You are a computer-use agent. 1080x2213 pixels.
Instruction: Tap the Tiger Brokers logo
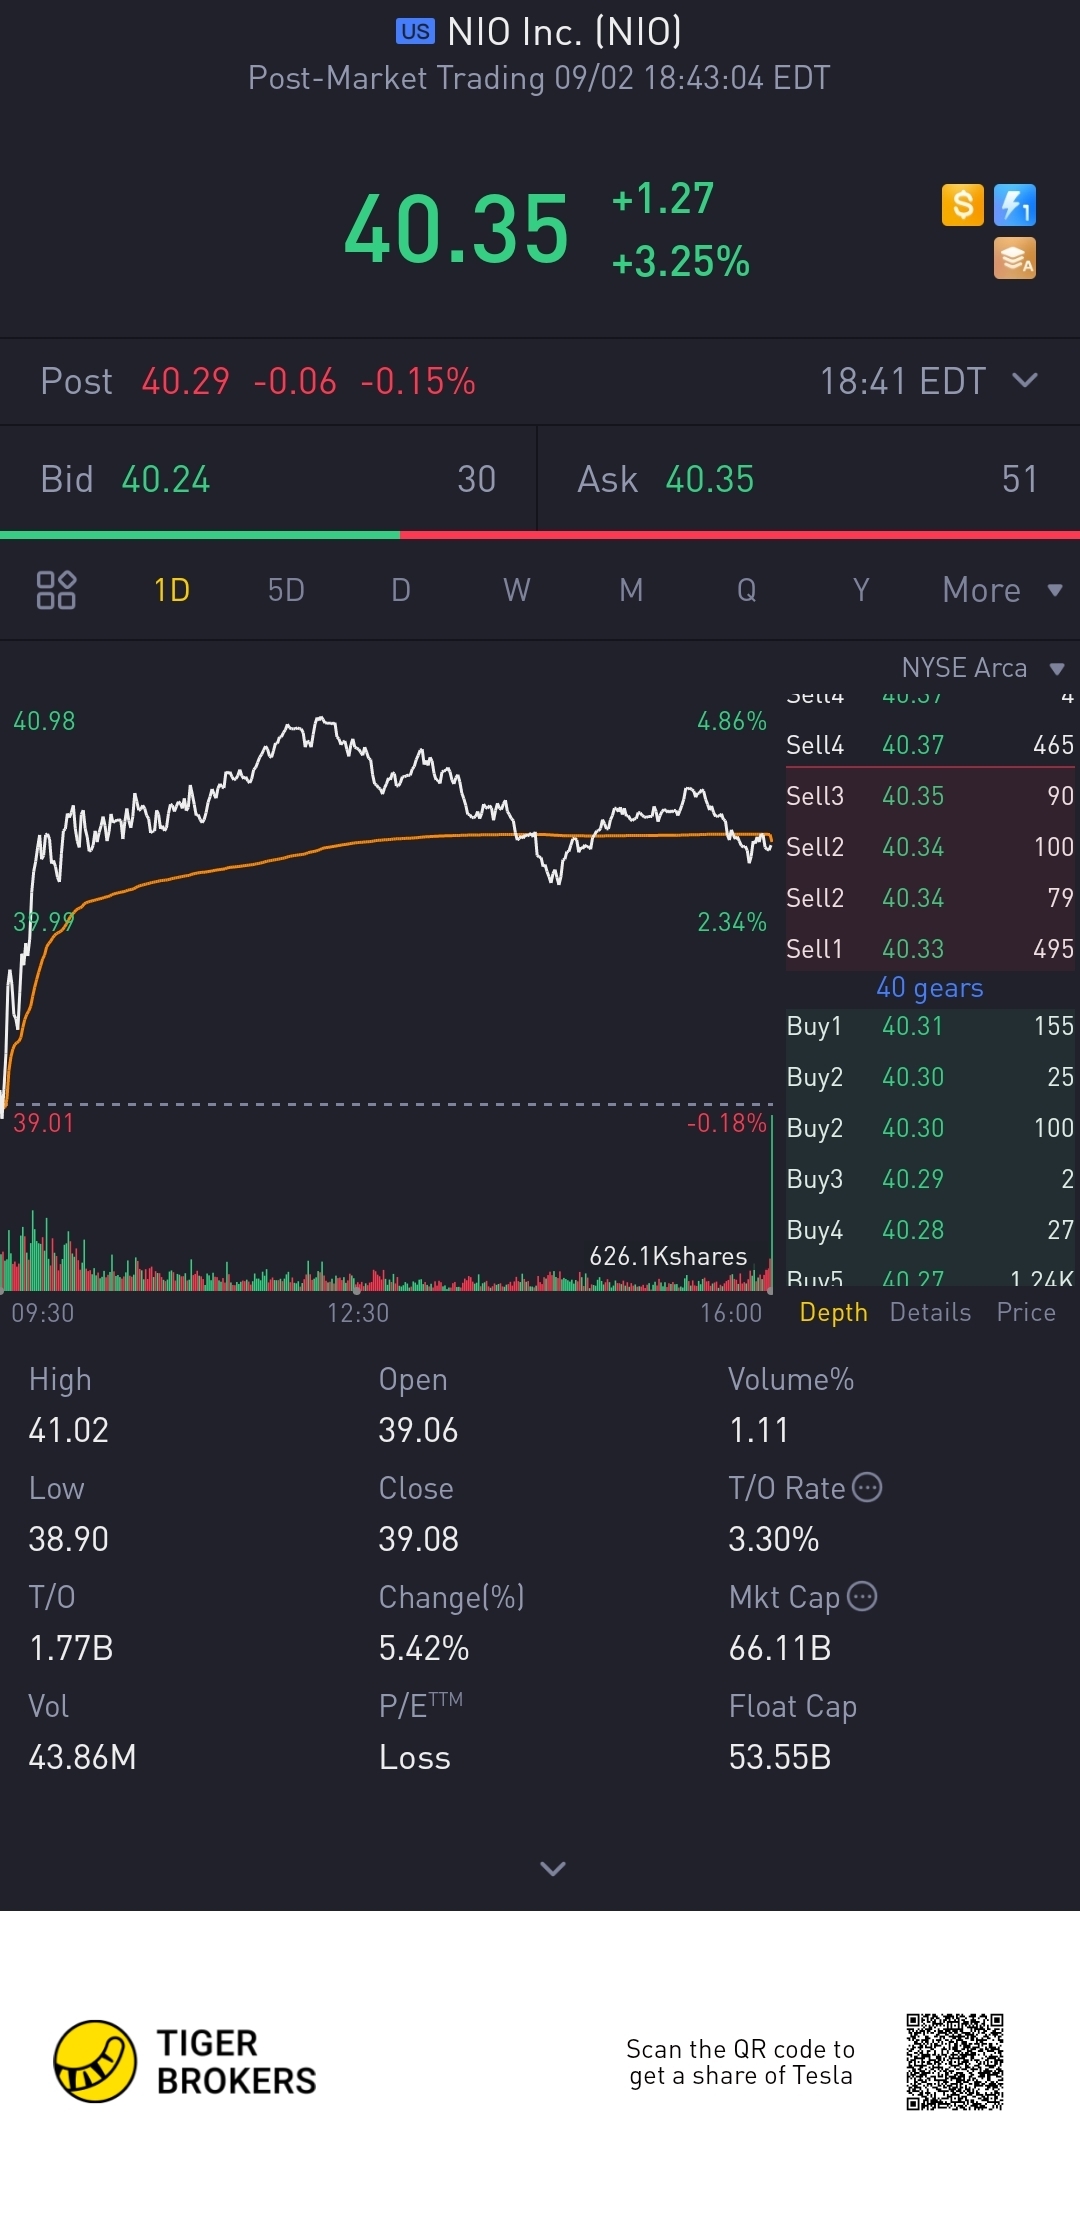pyautogui.click(x=96, y=2061)
